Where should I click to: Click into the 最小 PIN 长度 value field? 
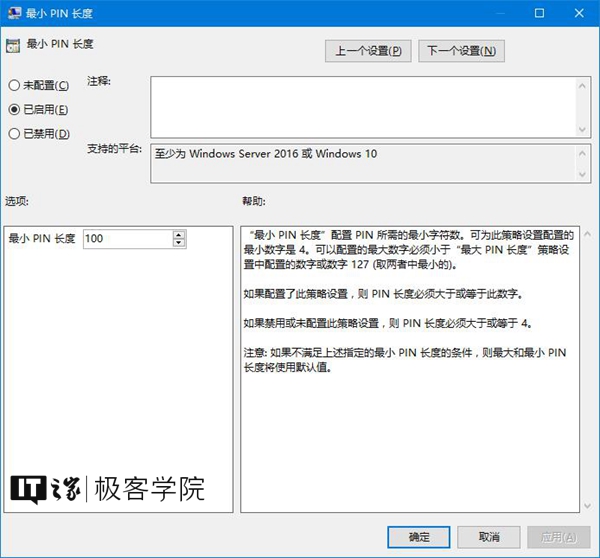coord(127,239)
